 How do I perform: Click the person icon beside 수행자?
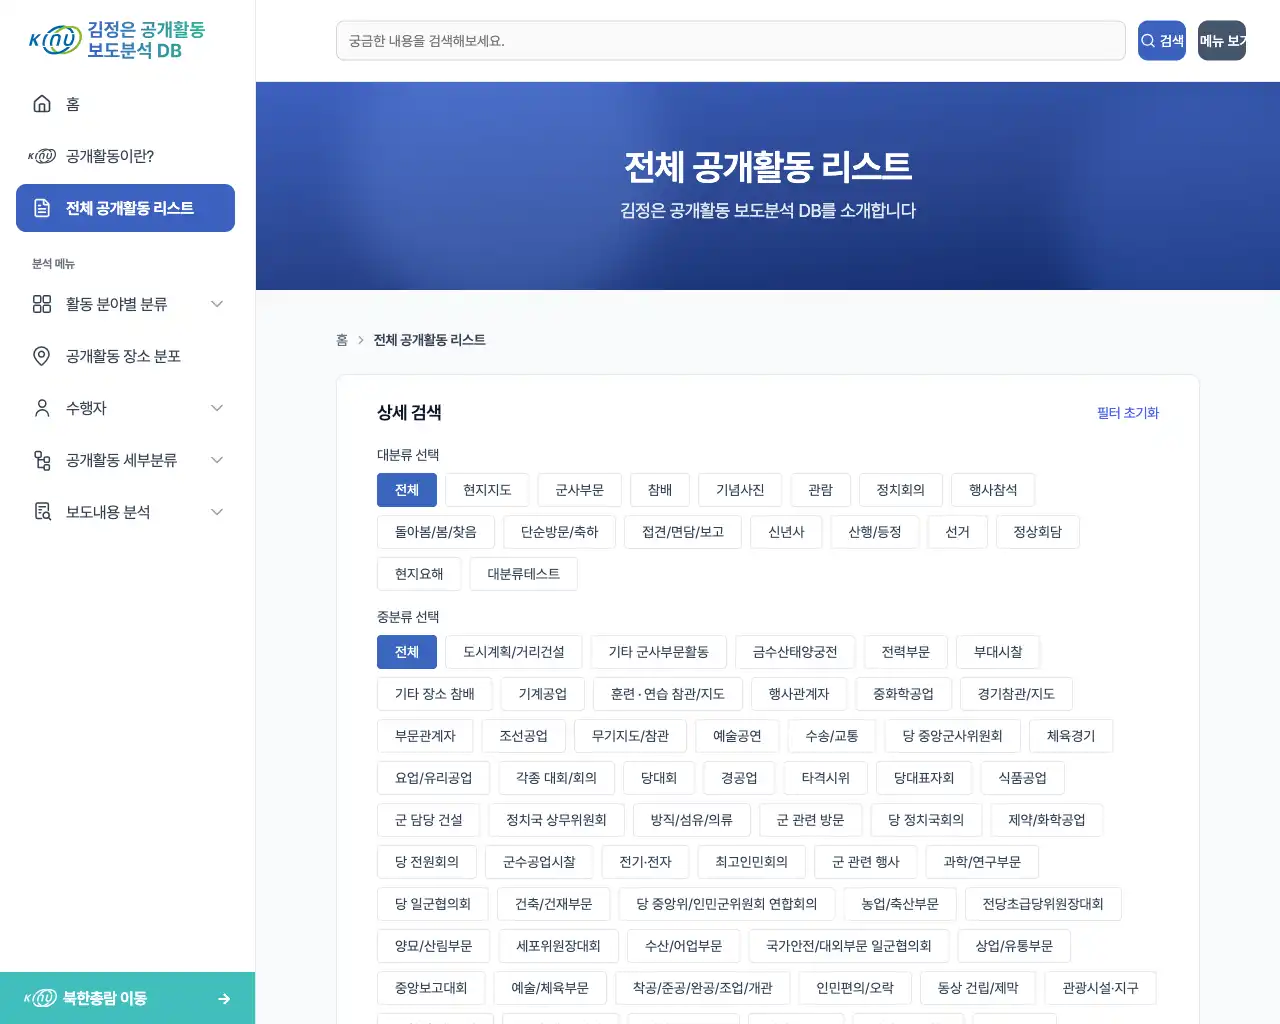(x=42, y=408)
